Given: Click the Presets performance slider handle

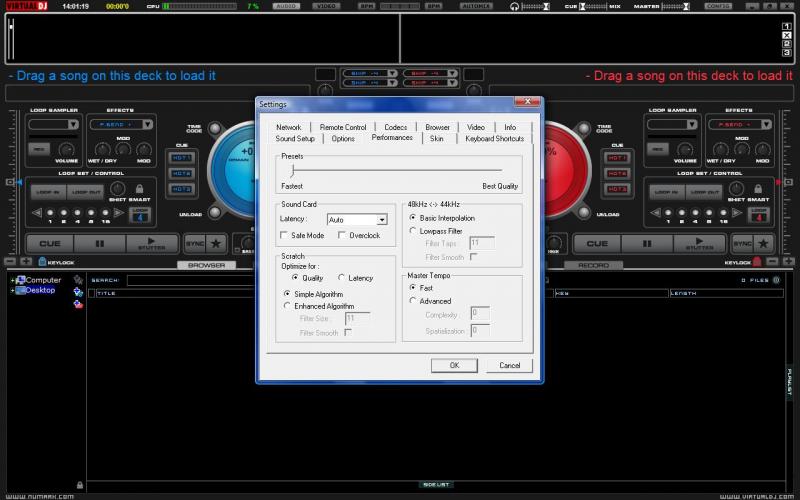Looking at the screenshot, I should click(292, 170).
